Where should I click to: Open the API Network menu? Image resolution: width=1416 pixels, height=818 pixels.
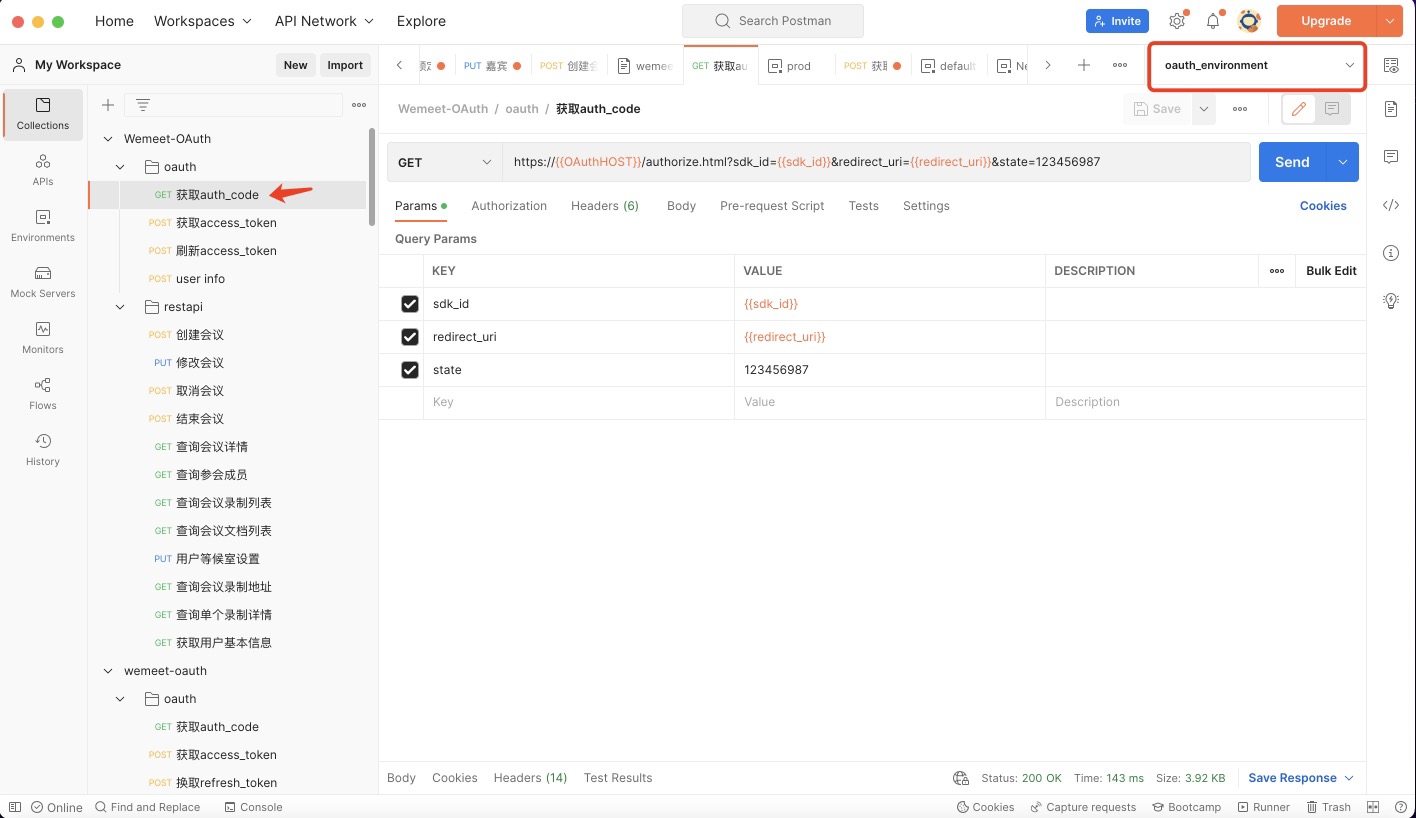324,21
